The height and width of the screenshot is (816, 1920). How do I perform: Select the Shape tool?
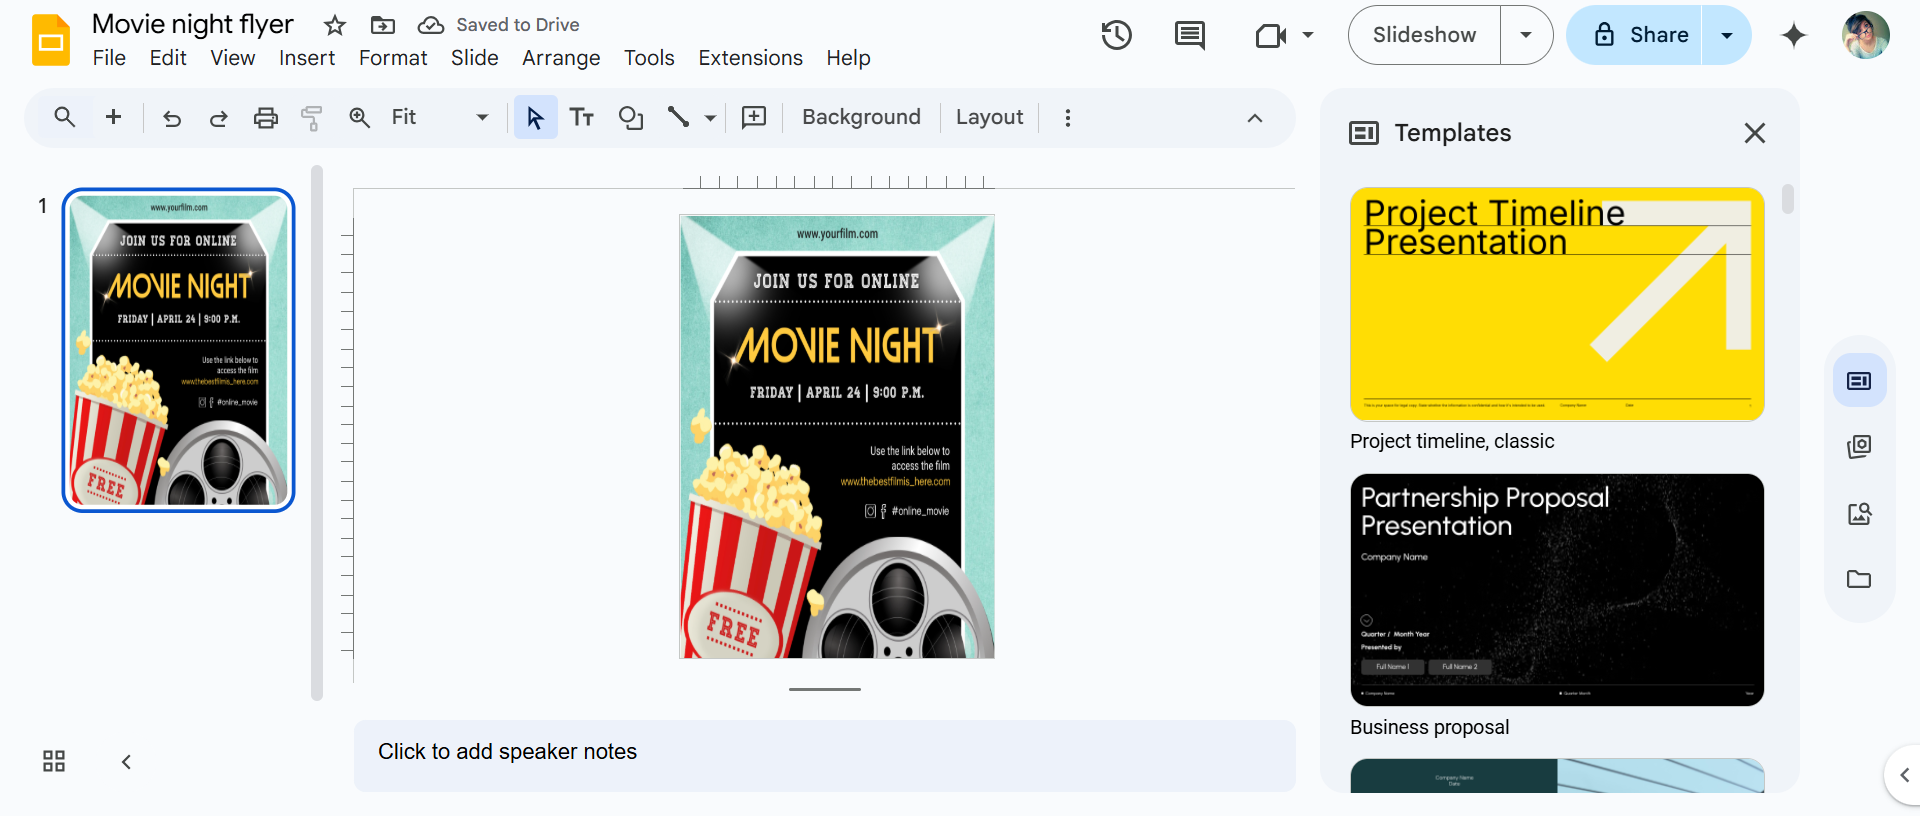(630, 118)
